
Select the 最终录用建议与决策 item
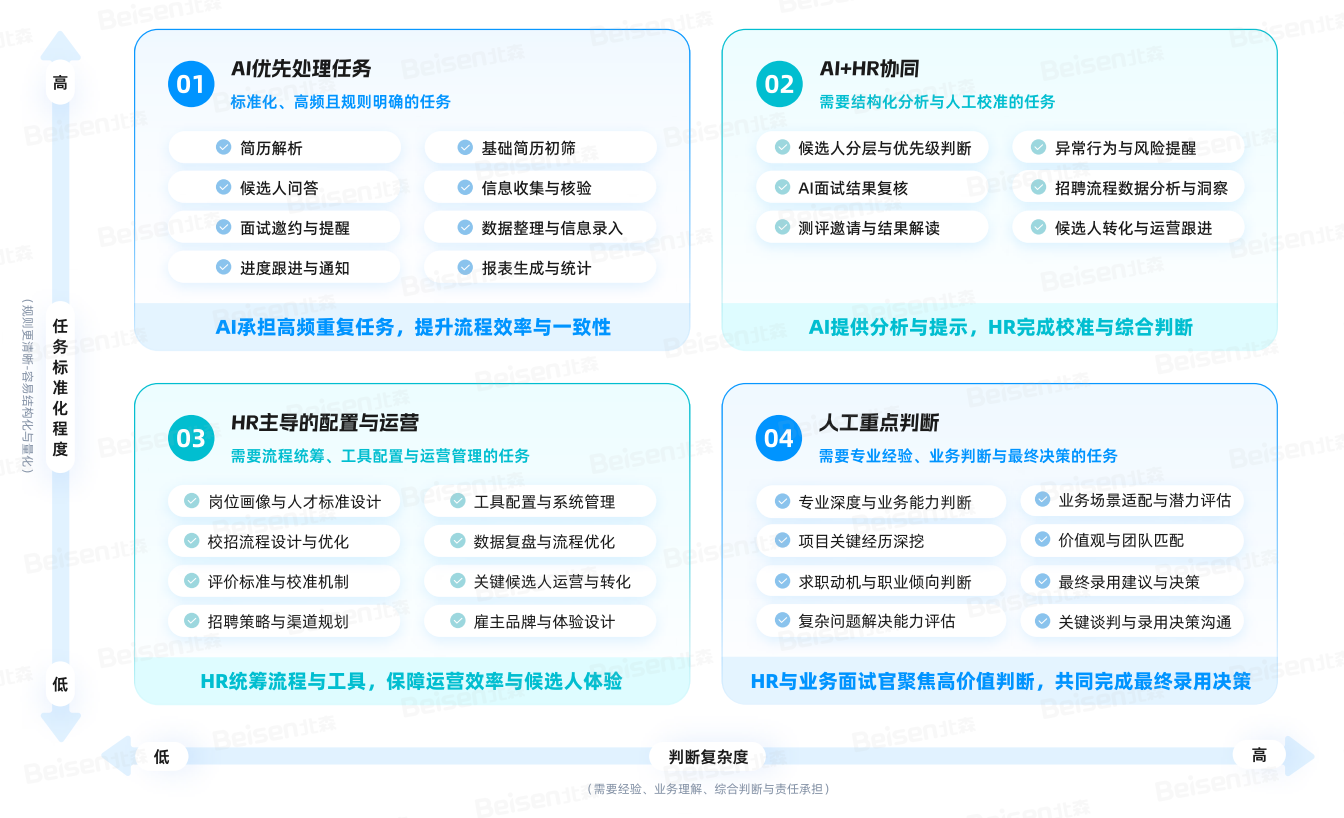pos(1132,581)
